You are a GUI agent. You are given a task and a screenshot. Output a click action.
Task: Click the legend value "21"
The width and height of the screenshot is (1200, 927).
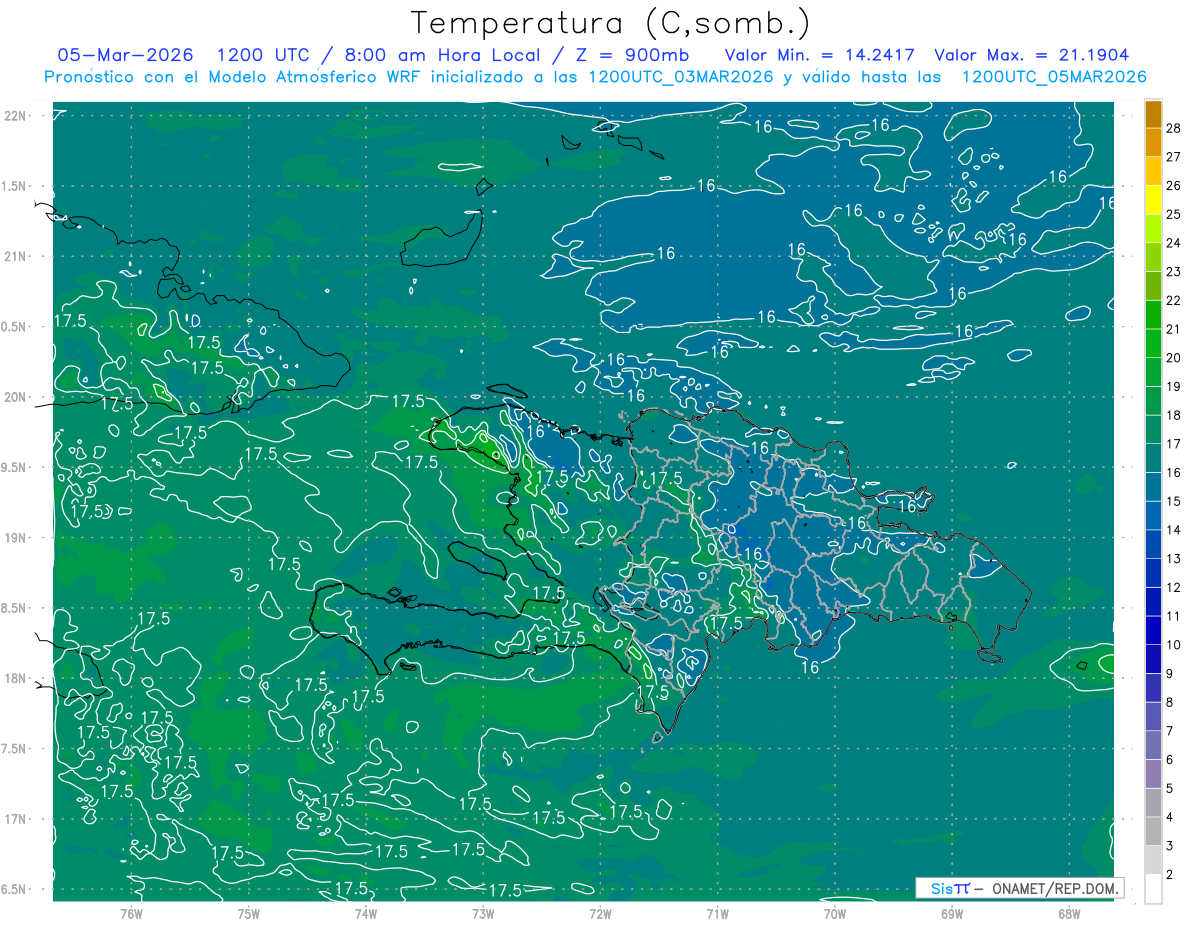[x=1173, y=329]
